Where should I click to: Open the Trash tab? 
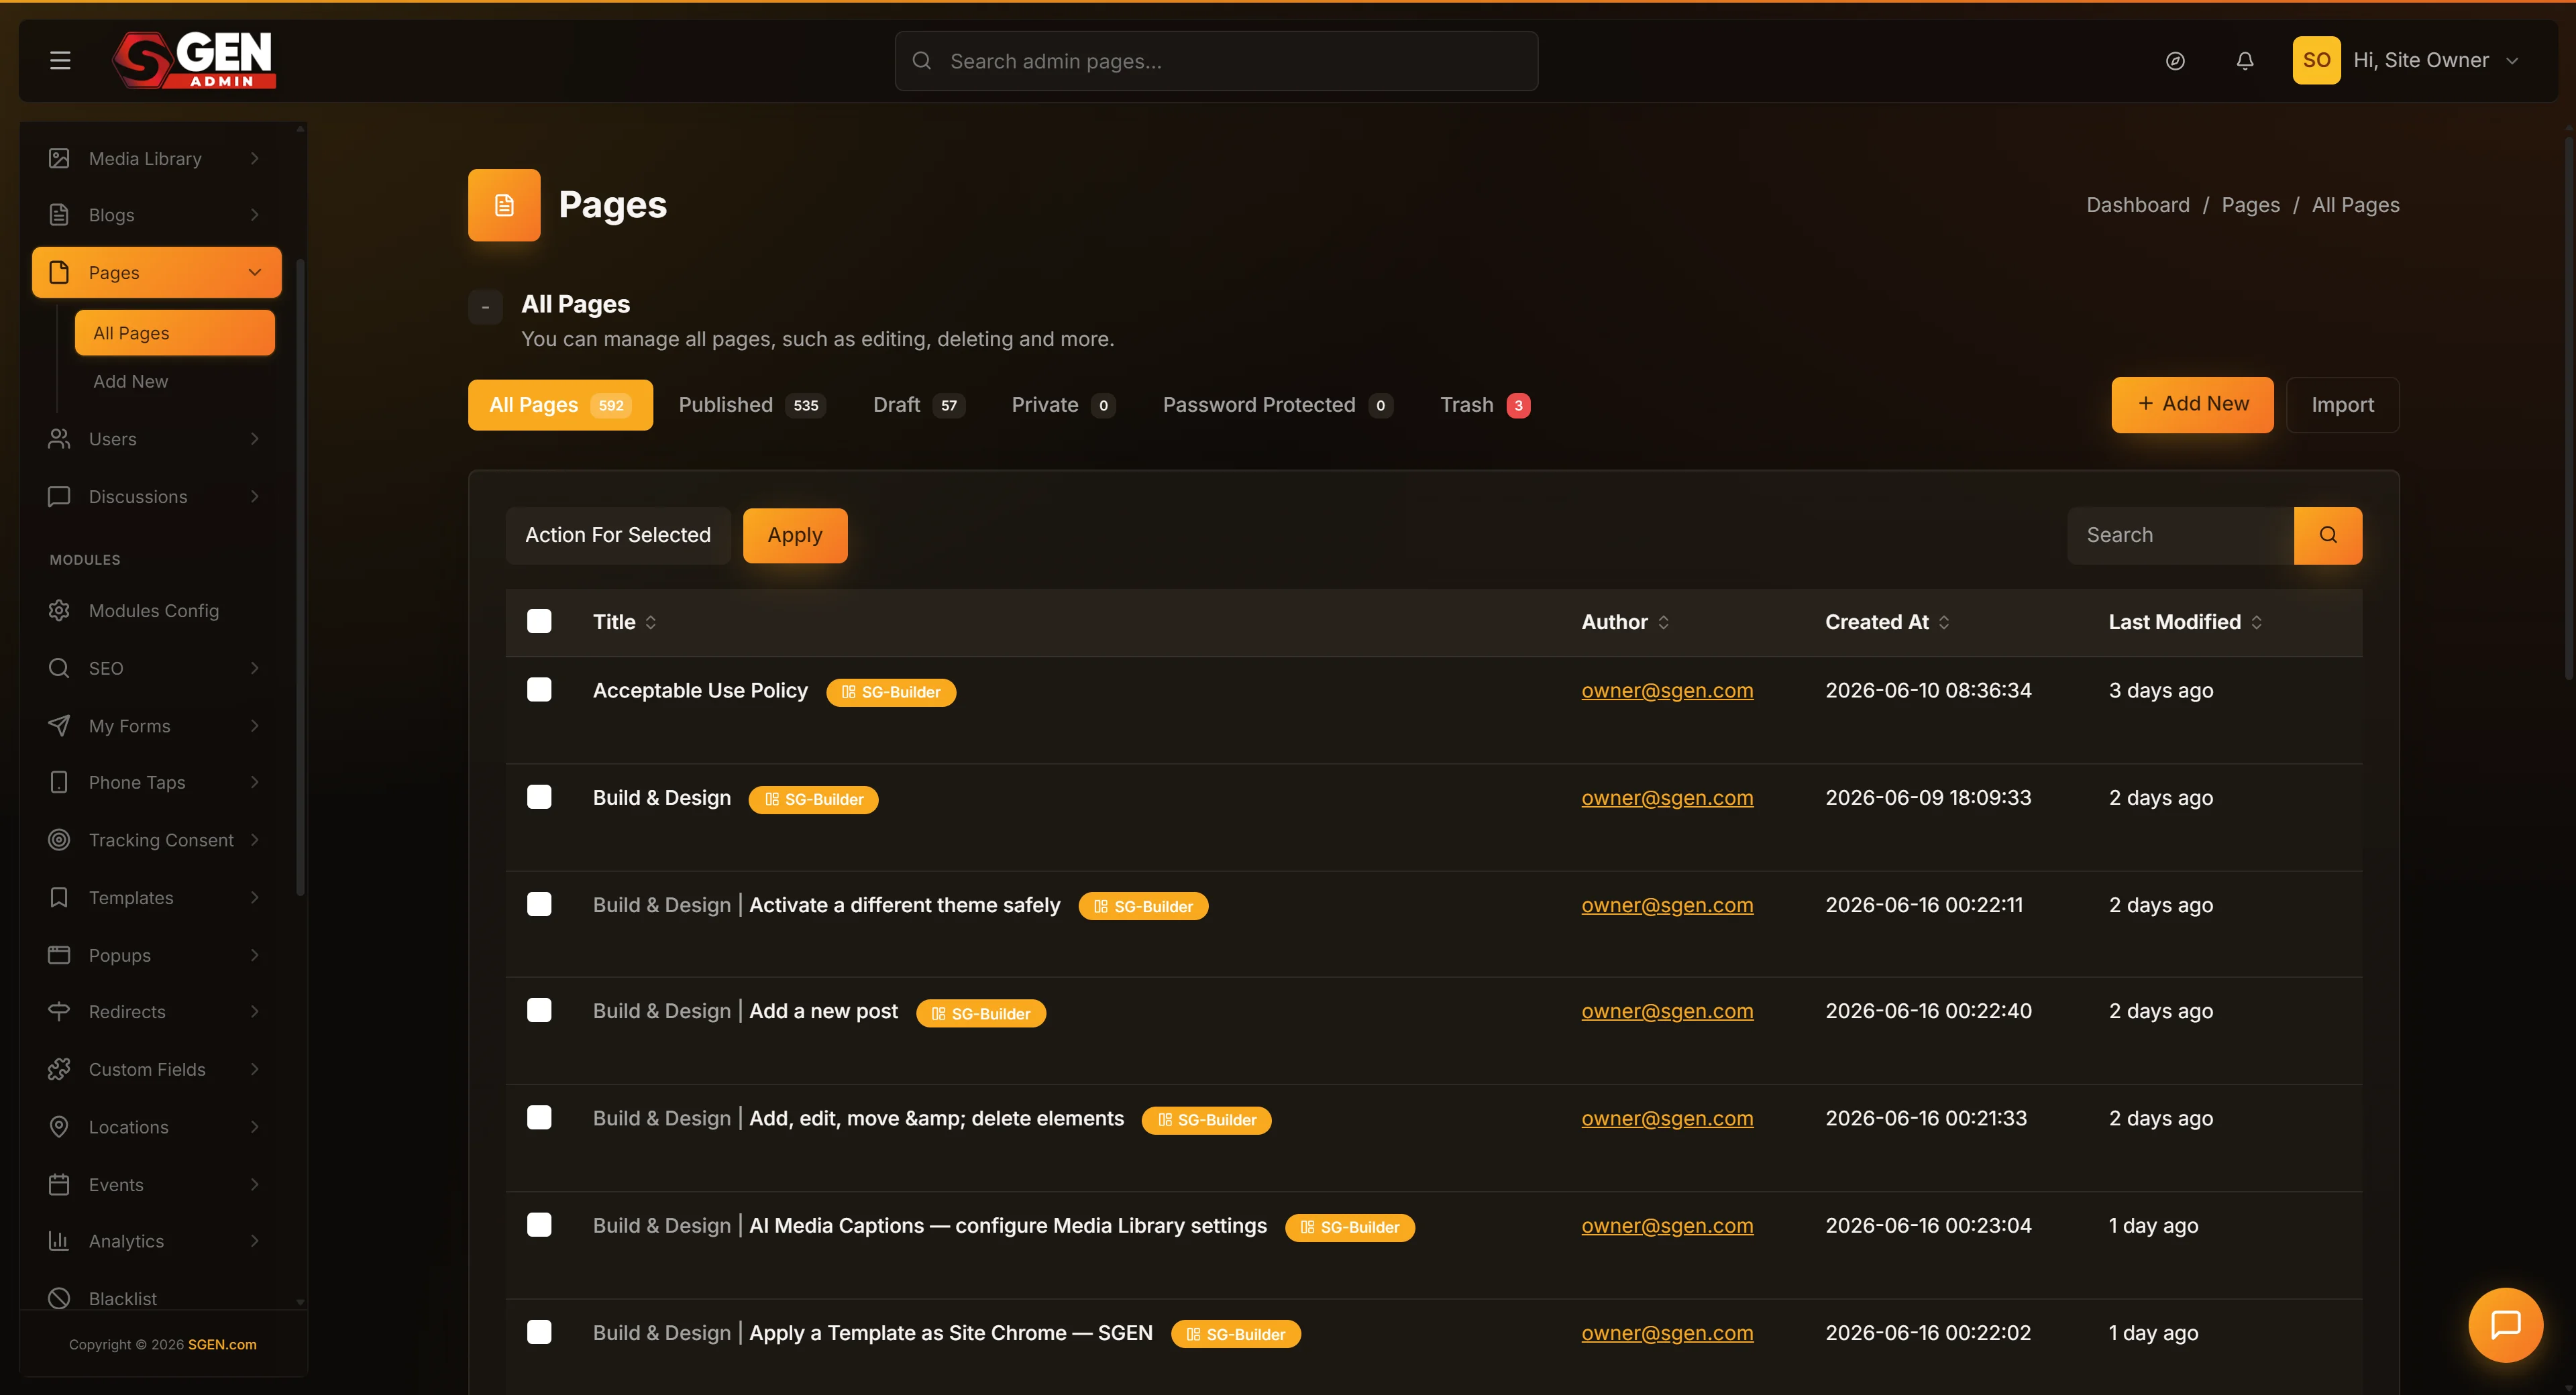click(1485, 405)
